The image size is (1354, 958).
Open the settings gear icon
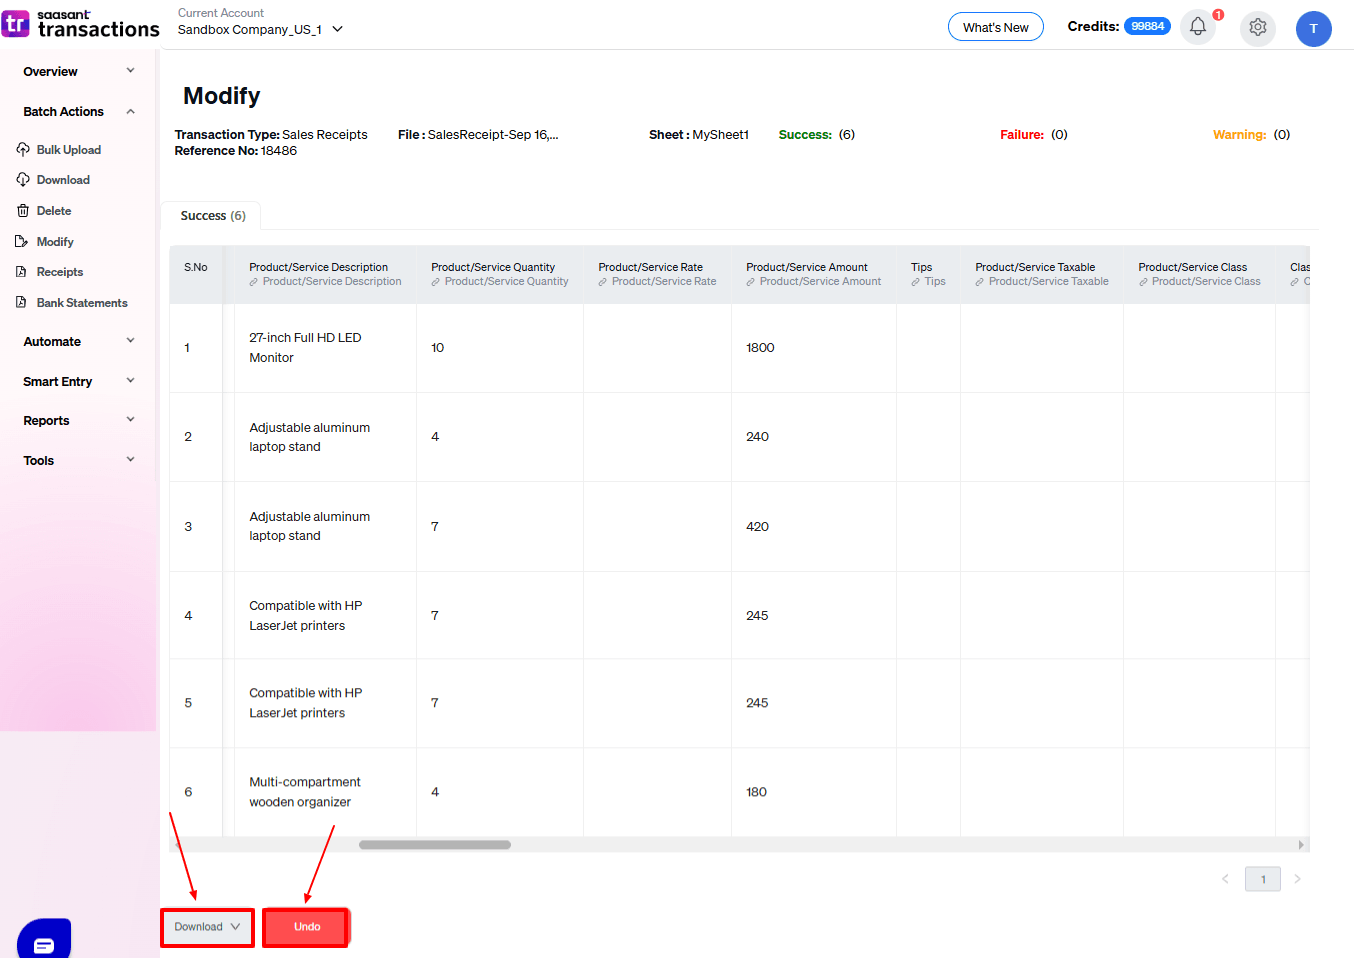pyautogui.click(x=1257, y=27)
